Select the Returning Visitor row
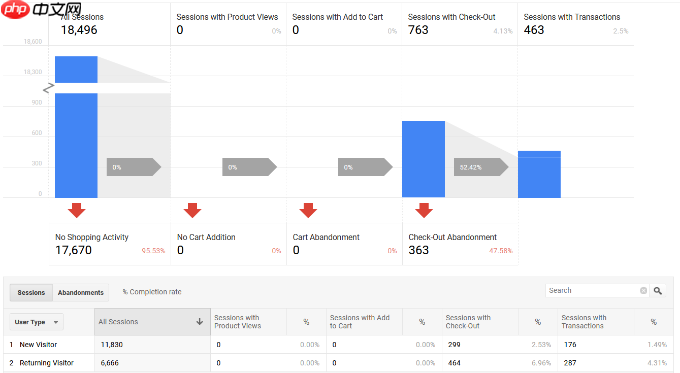 point(338,363)
